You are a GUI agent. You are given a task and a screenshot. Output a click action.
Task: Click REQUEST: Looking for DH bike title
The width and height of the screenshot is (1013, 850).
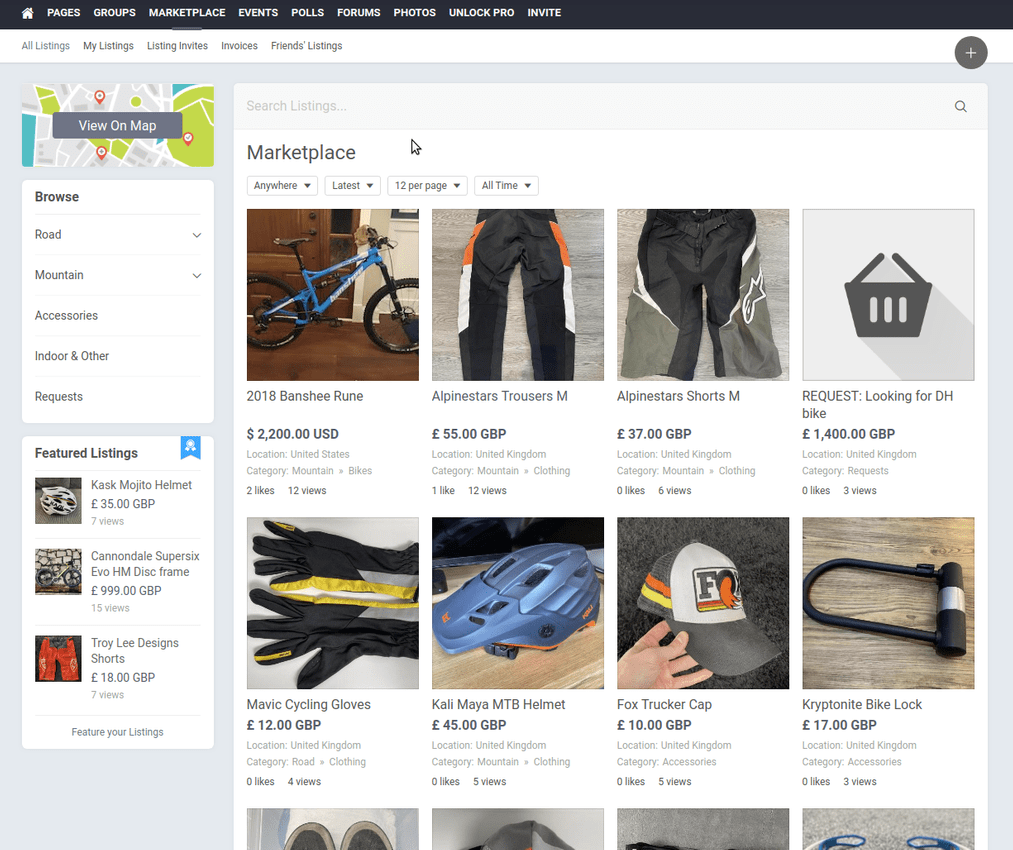[x=877, y=405]
